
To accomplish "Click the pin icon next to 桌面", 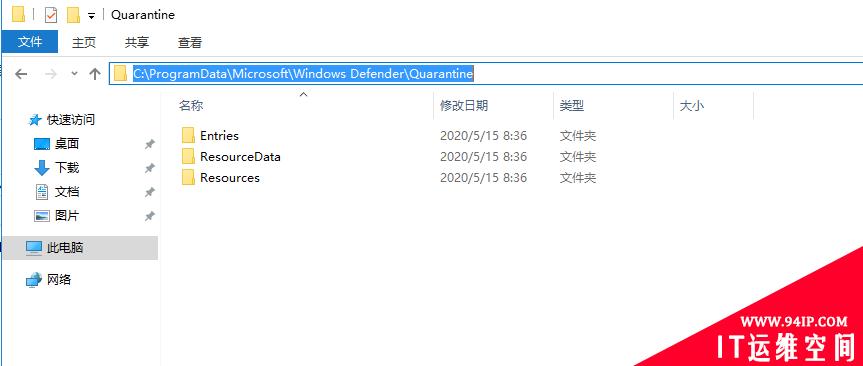I will [x=149, y=144].
